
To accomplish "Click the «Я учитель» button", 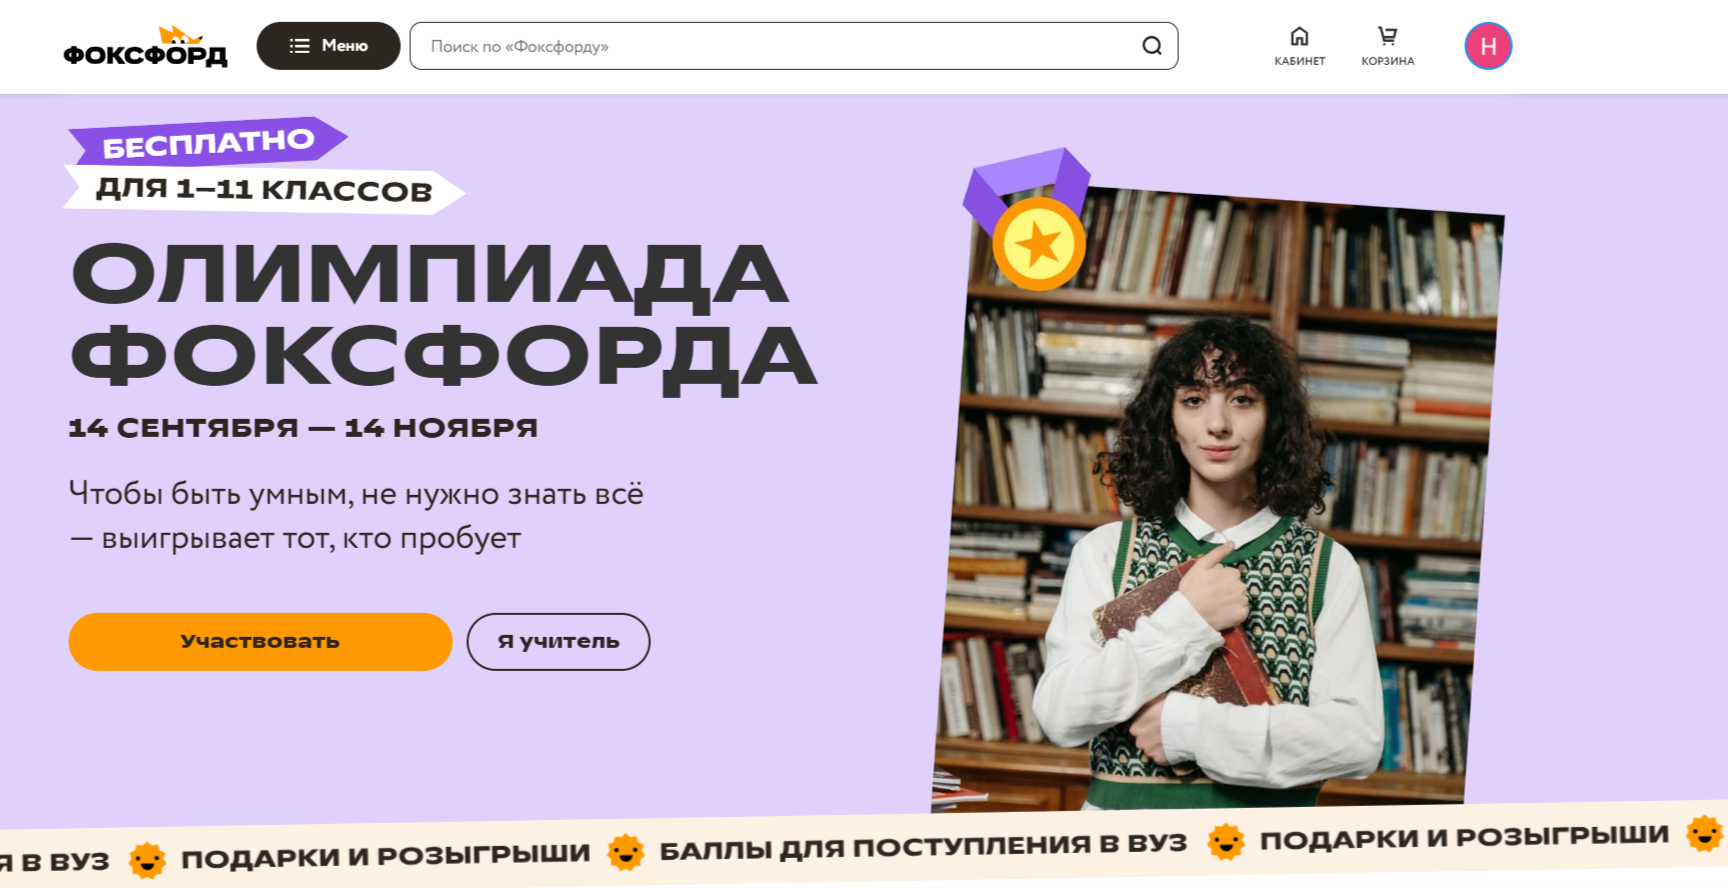I will 558,642.
